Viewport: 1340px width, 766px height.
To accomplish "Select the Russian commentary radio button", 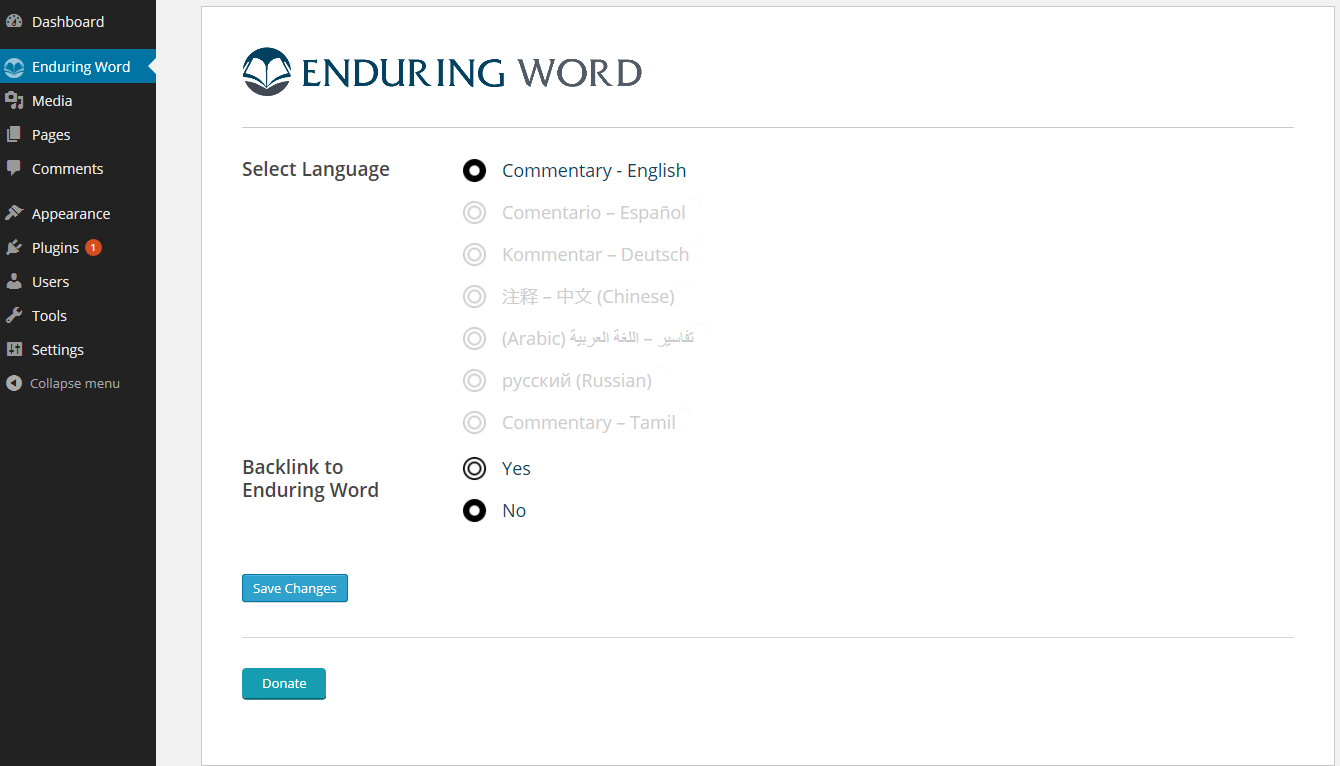I will point(474,381).
